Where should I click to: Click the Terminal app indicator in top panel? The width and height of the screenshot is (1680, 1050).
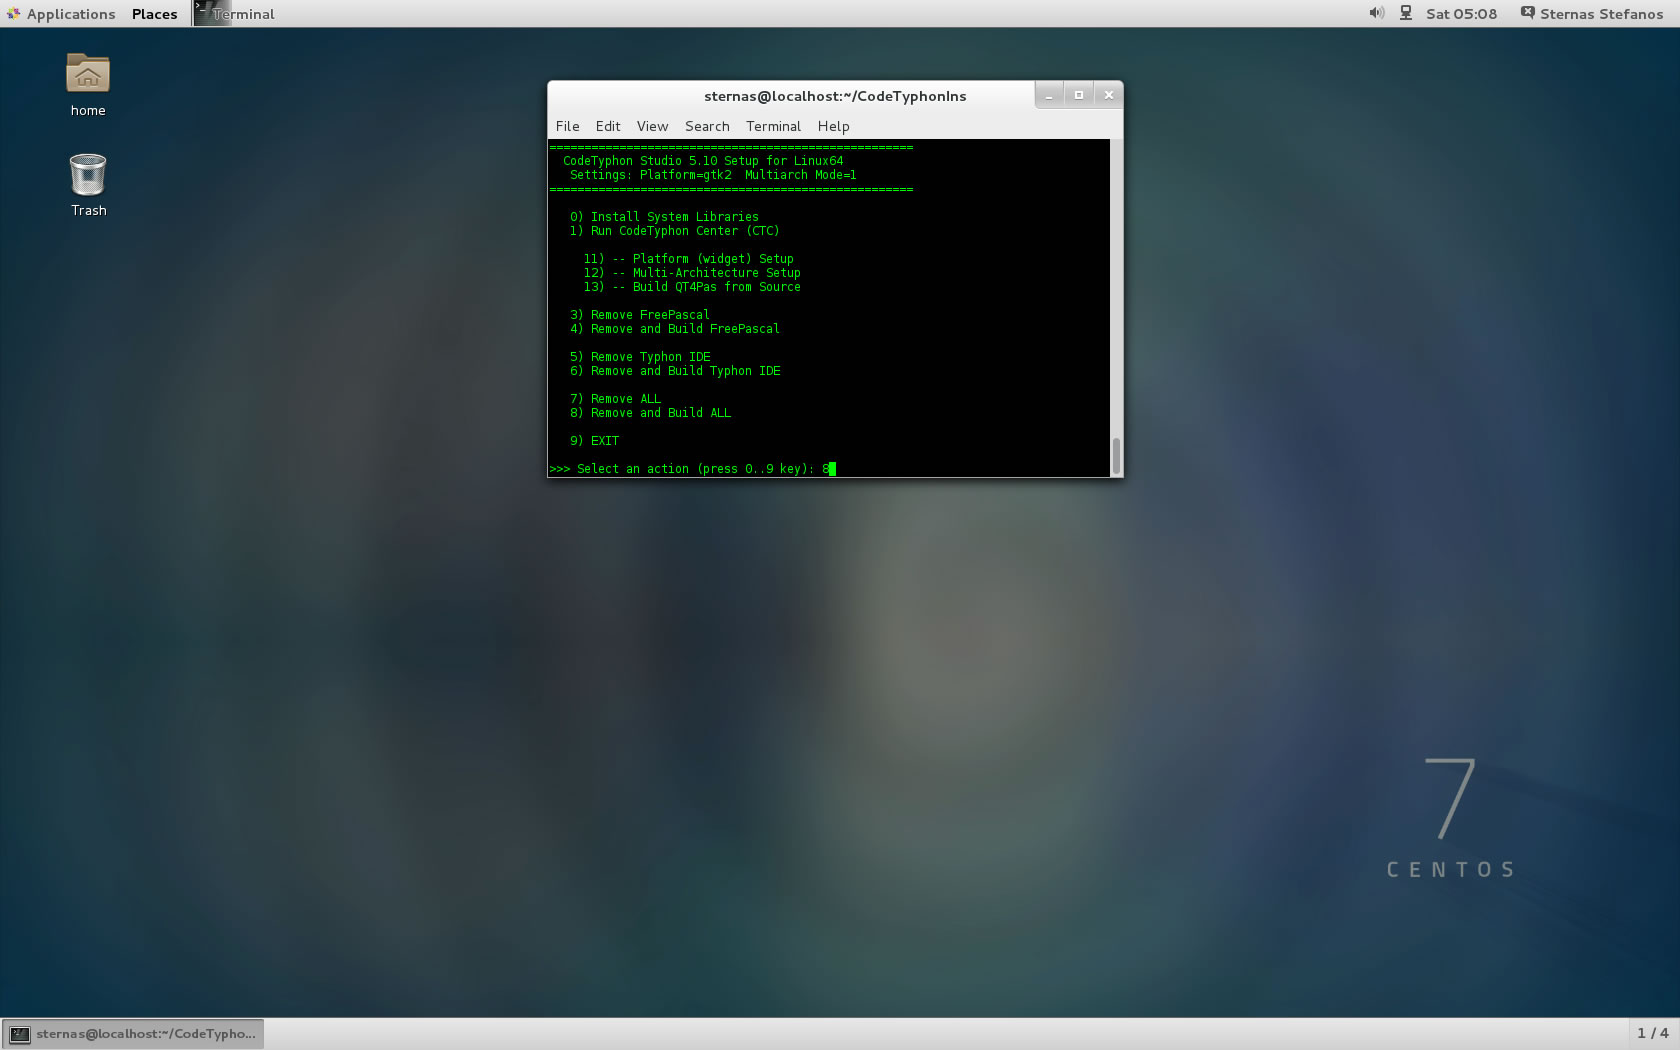pos(234,14)
